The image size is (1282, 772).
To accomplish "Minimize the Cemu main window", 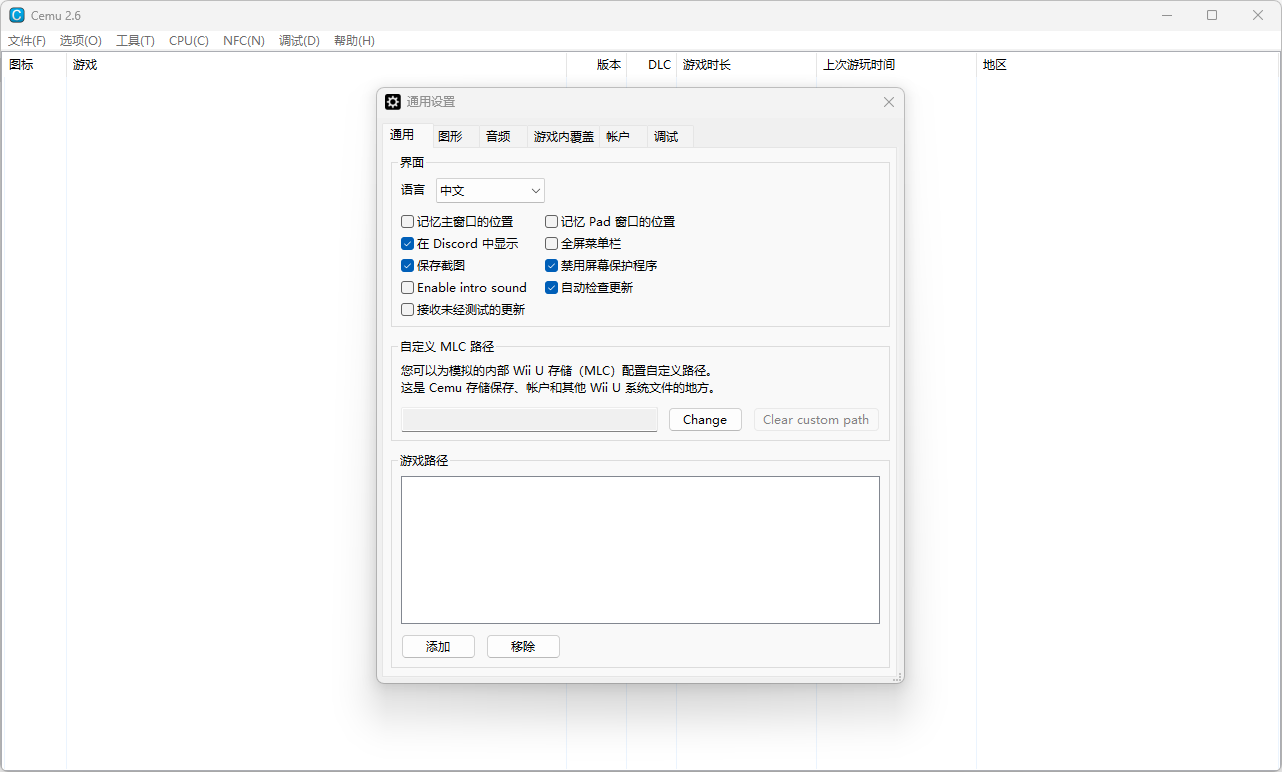I will (x=1166, y=15).
